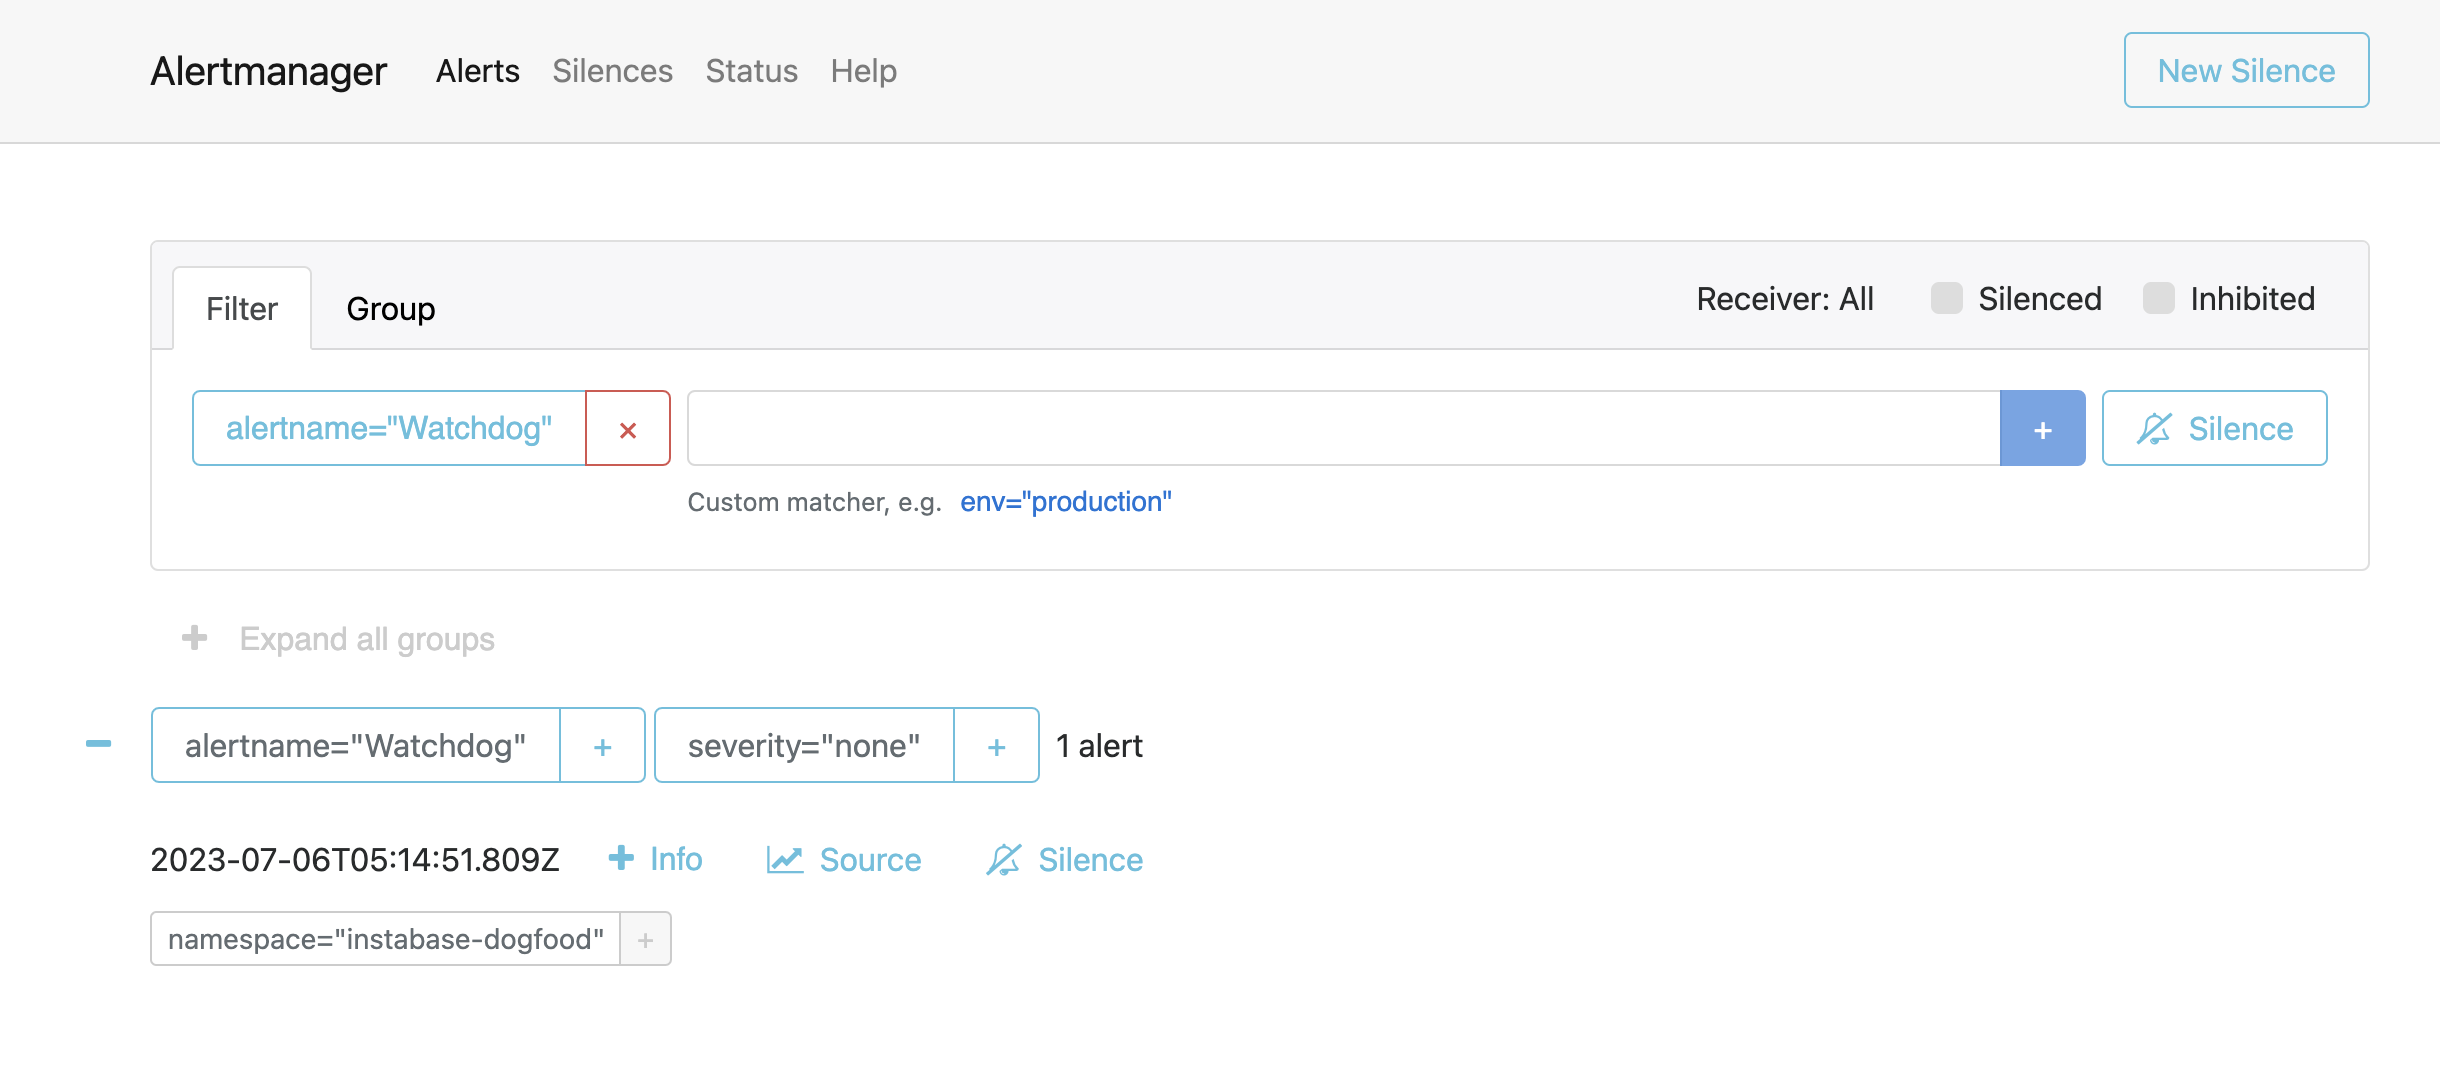Viewport: 2440px width, 1070px height.
Task: Remove the alertname="Watchdog" filter matcher
Action: (x=628, y=428)
